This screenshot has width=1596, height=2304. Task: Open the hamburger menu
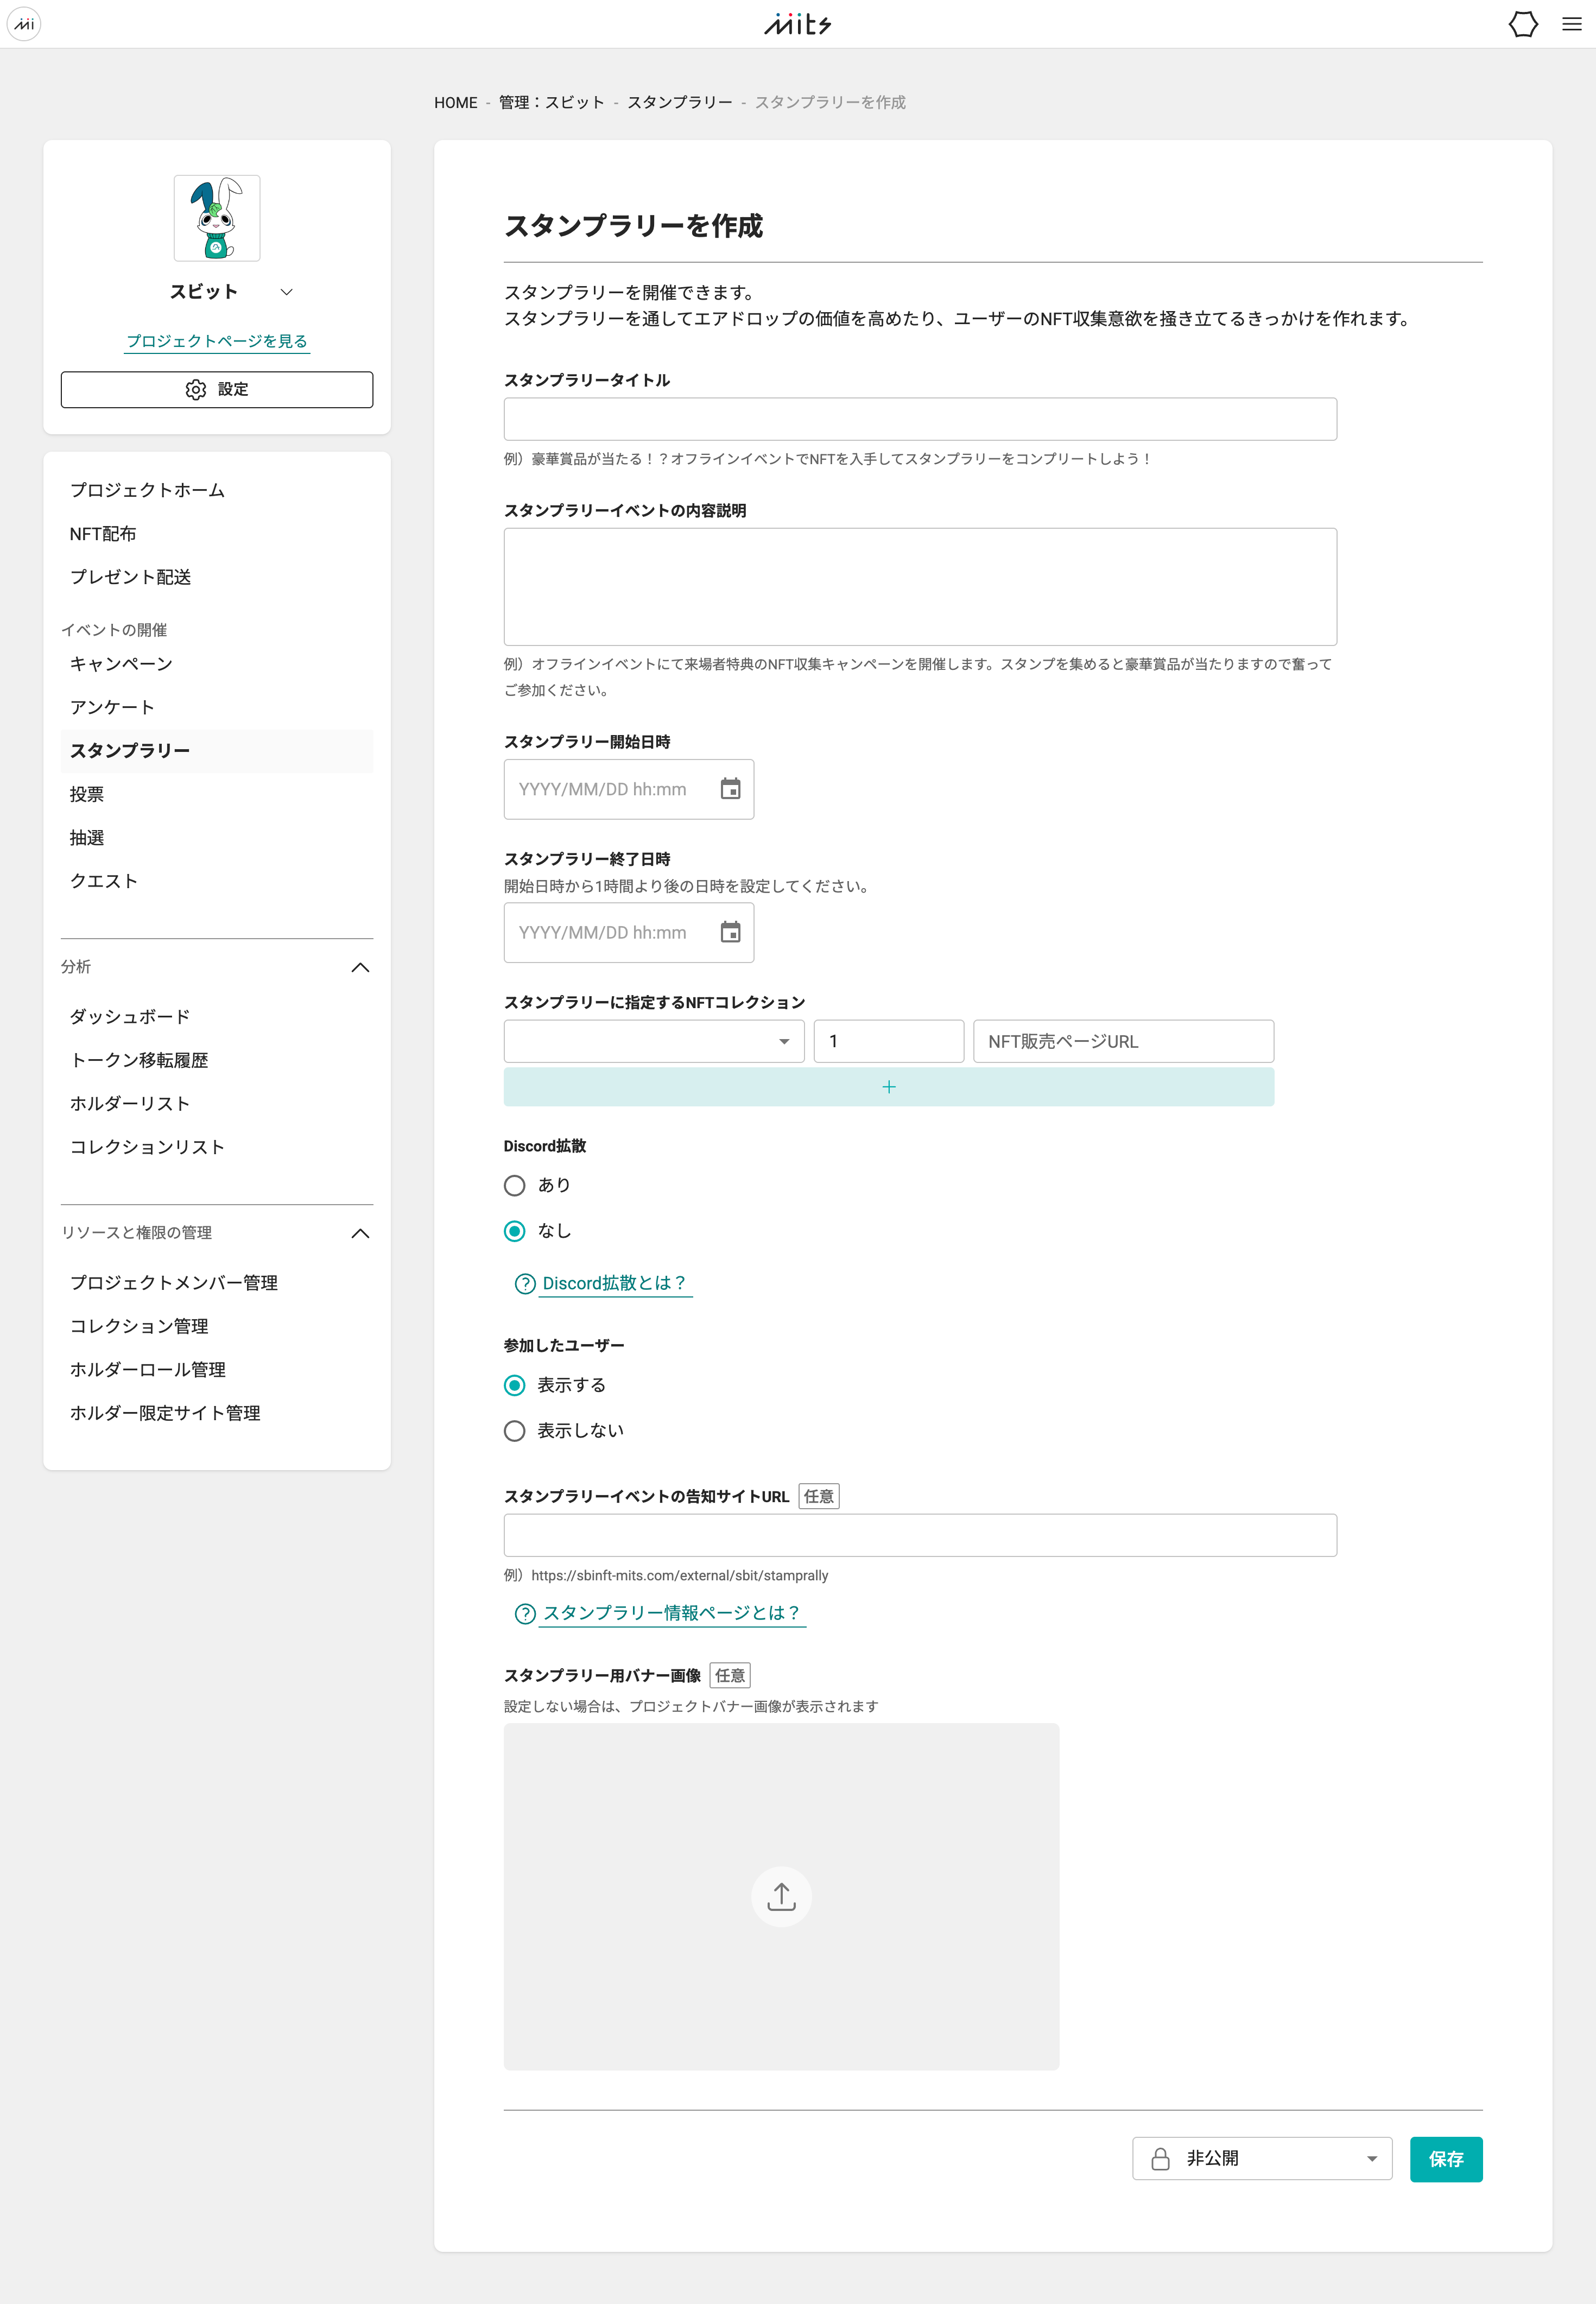click(x=1571, y=24)
